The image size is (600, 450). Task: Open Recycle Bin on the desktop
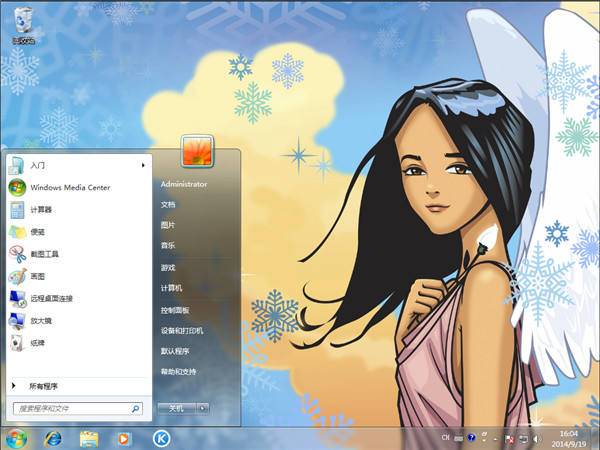click(x=20, y=22)
